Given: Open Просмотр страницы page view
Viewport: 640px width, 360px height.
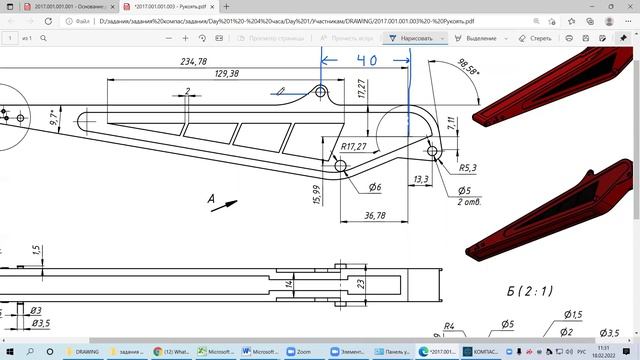Looking at the screenshot, I should coord(271,38).
